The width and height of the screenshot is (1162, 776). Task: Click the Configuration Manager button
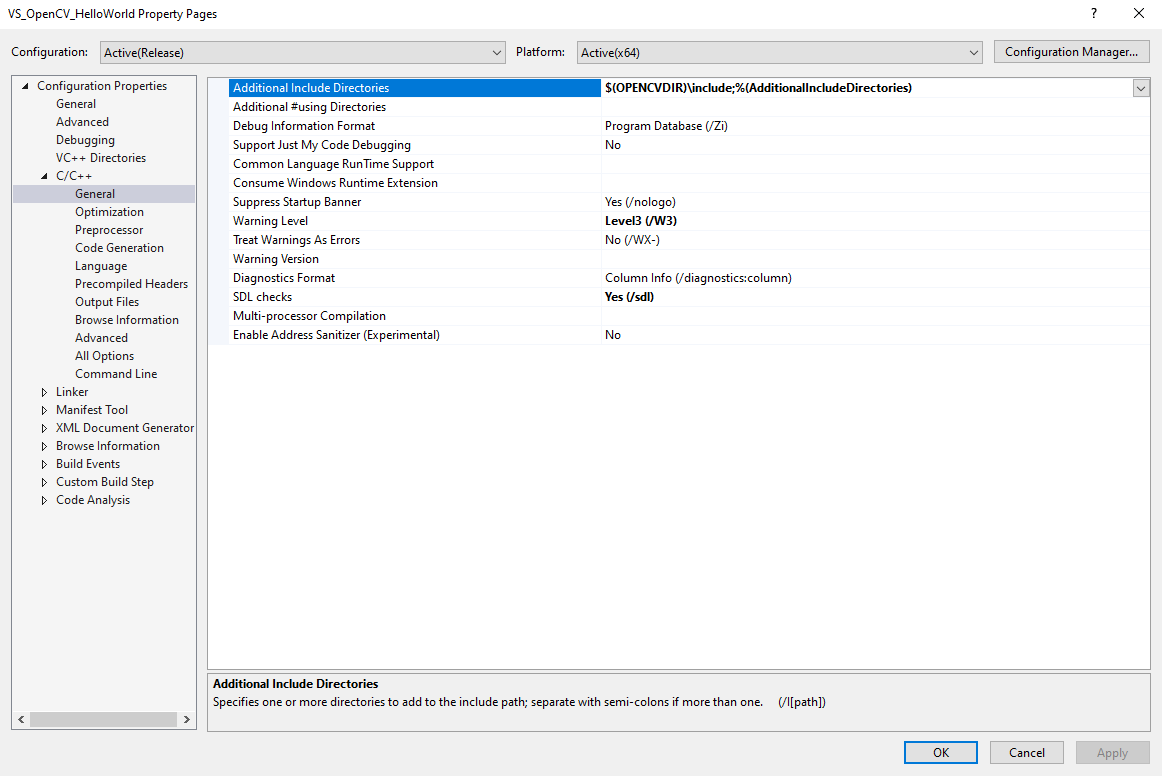[1072, 52]
